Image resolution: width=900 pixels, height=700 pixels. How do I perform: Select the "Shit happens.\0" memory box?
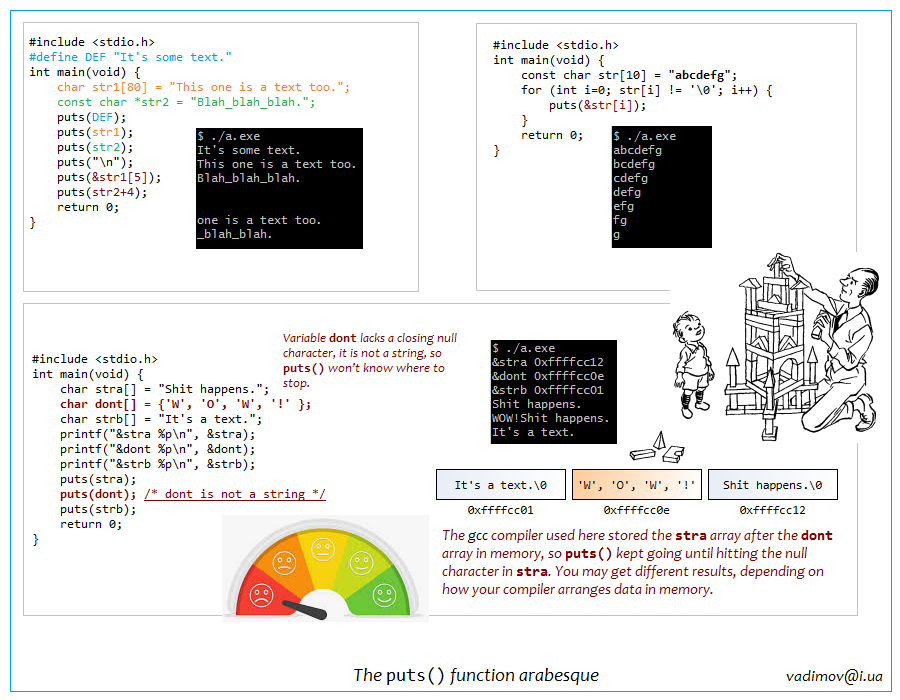coord(773,485)
